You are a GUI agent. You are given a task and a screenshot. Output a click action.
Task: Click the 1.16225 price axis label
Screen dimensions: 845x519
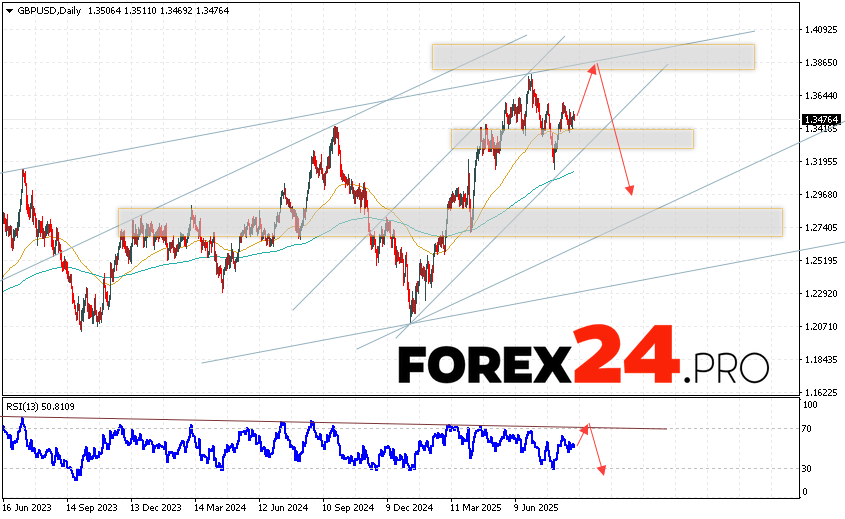pyautogui.click(x=820, y=392)
